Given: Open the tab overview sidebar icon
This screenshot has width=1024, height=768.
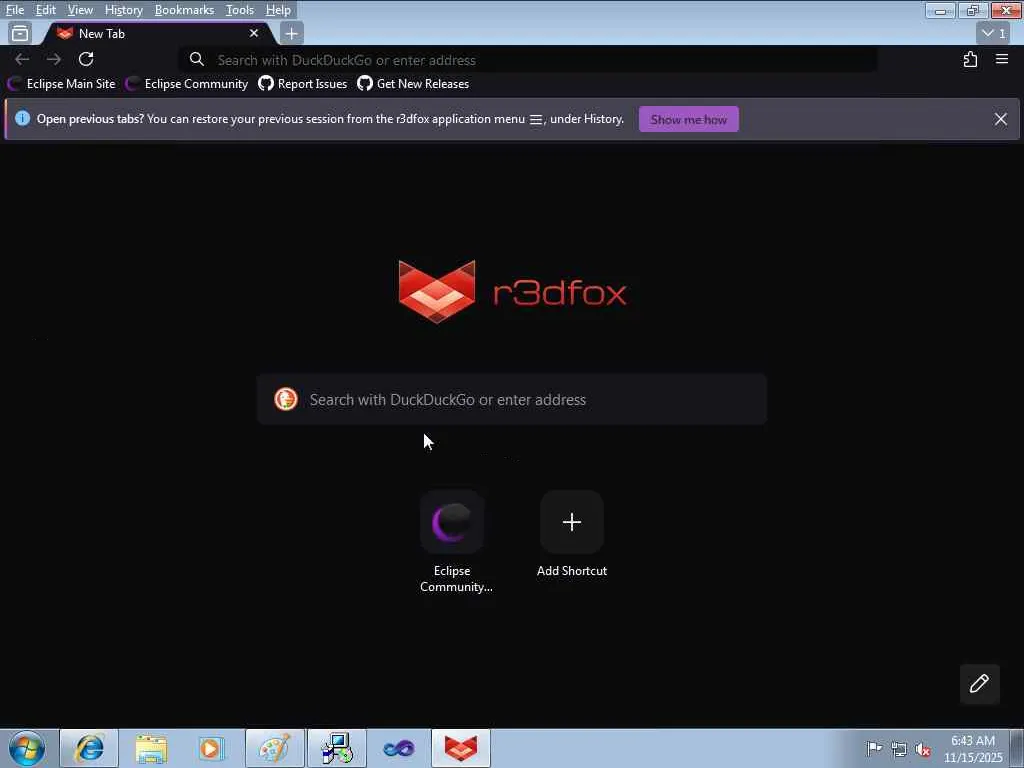Looking at the screenshot, I should point(20,33).
